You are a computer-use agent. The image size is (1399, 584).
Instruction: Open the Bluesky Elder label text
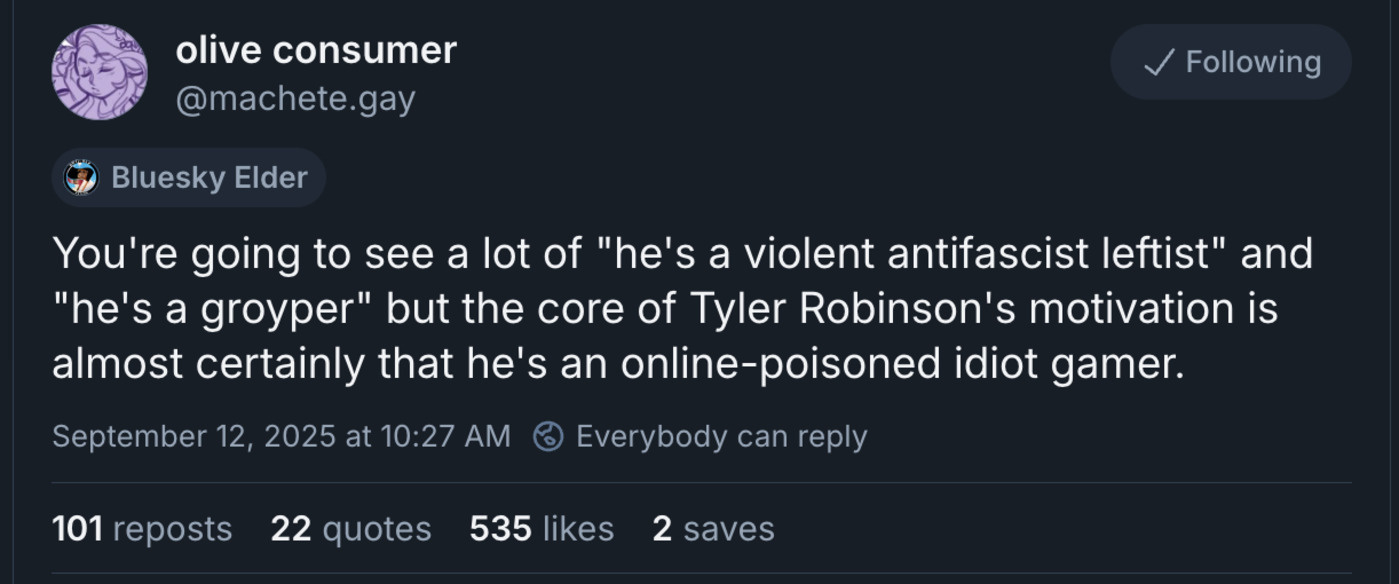tap(209, 178)
